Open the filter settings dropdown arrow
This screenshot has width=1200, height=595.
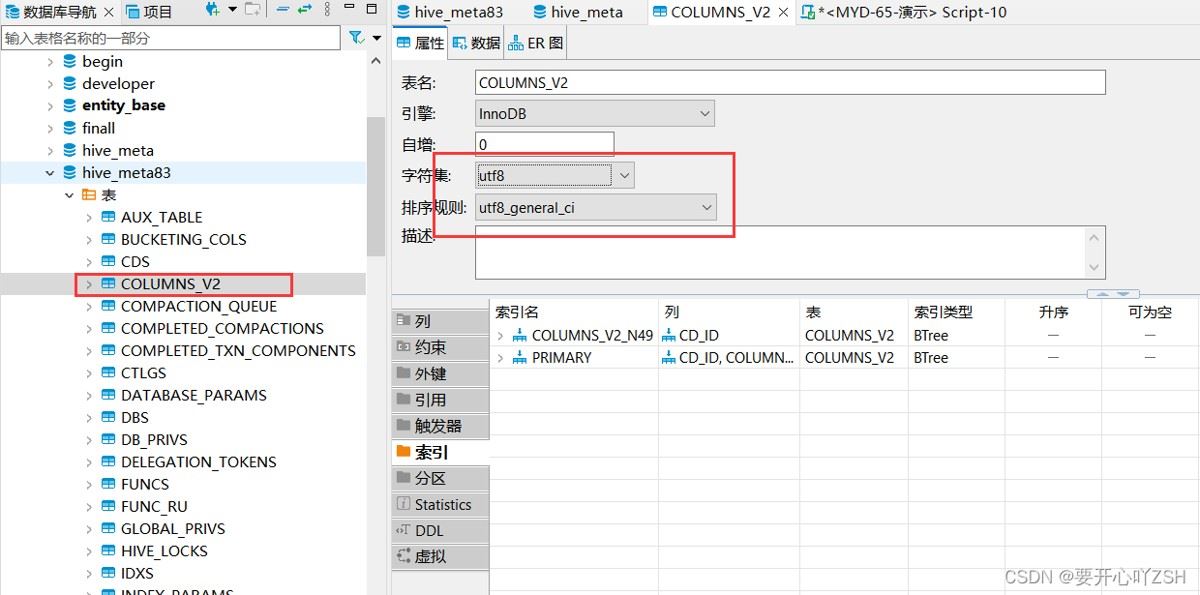[x=377, y=38]
